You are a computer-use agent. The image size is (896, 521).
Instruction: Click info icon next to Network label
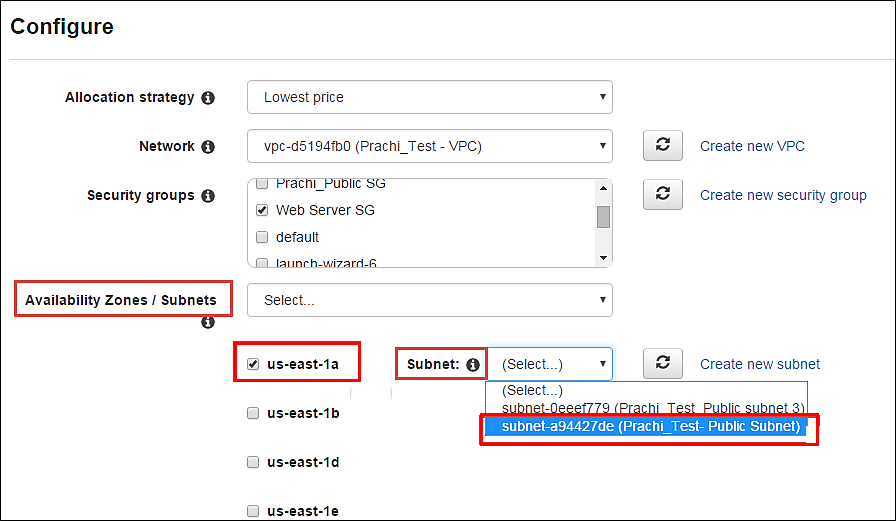(208, 147)
